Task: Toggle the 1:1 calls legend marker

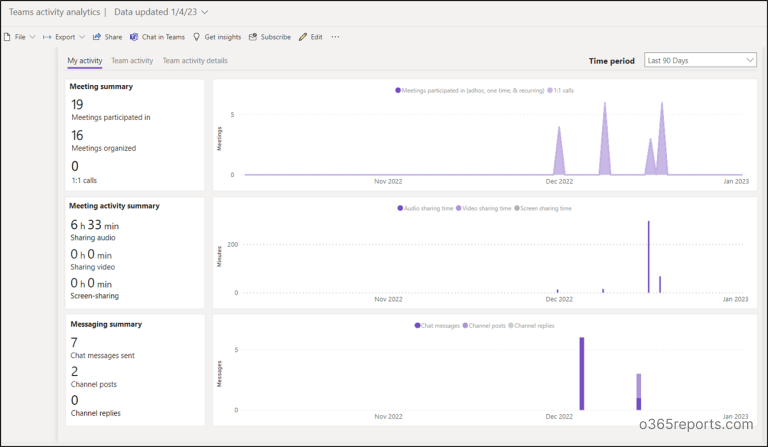Action: tap(550, 91)
